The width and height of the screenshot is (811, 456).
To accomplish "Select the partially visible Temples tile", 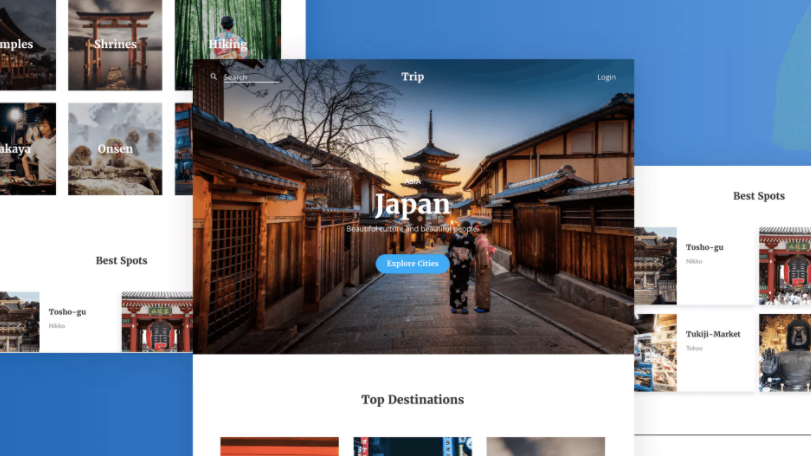I will (27, 44).
